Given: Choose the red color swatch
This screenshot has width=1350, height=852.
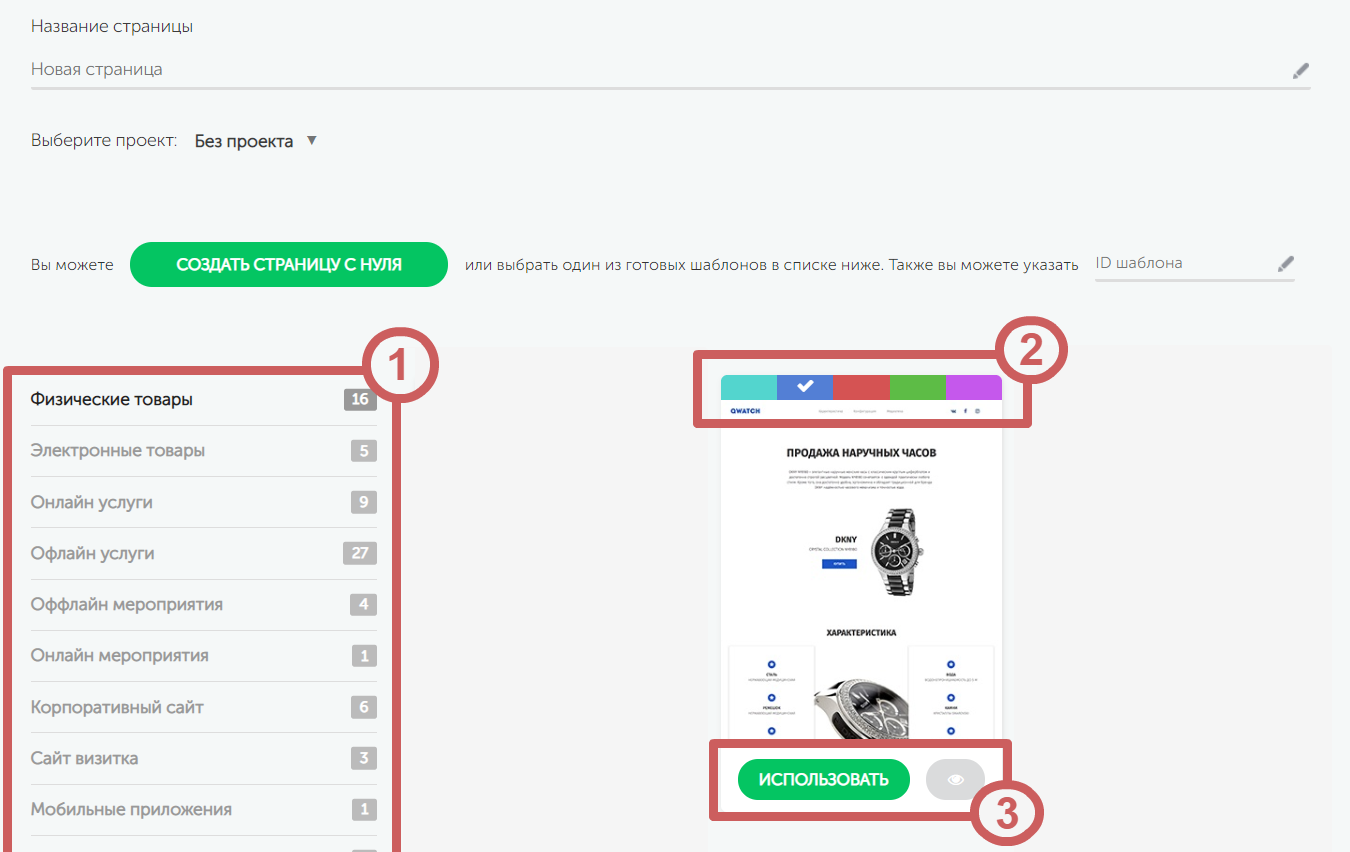Looking at the screenshot, I should [x=861, y=387].
